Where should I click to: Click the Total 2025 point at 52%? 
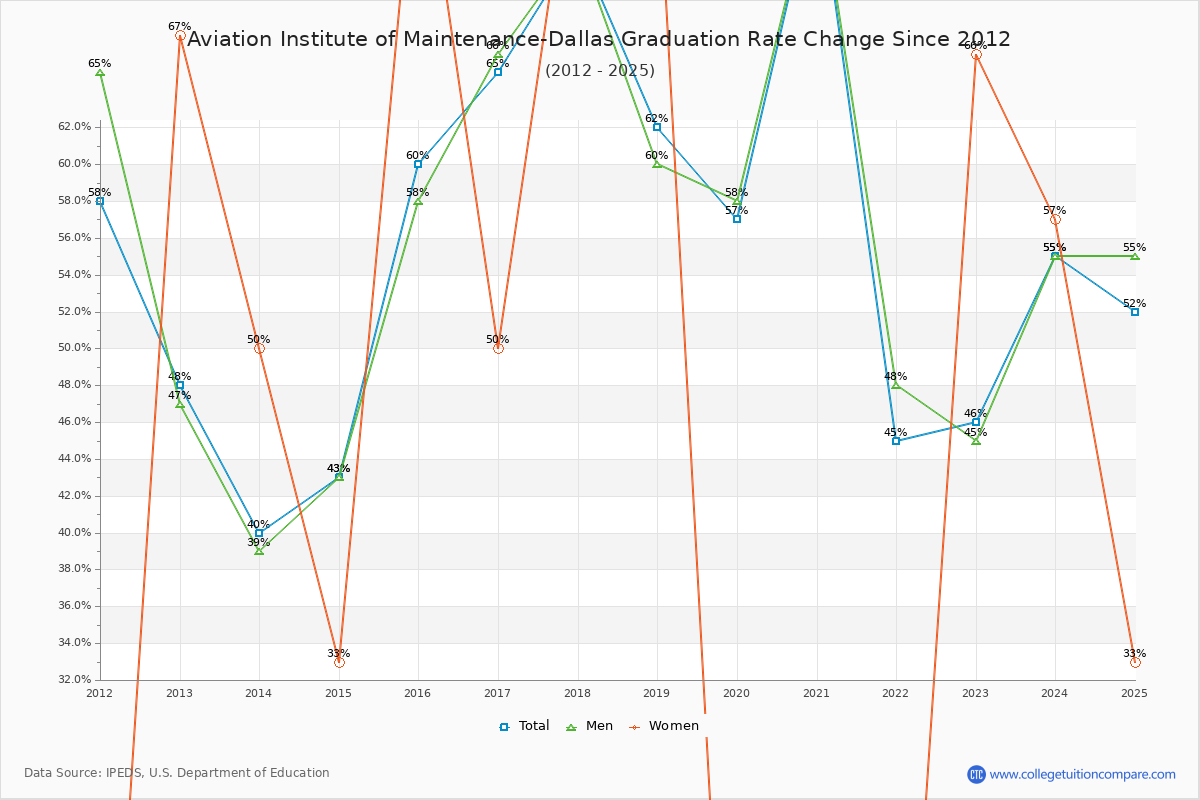point(1135,312)
